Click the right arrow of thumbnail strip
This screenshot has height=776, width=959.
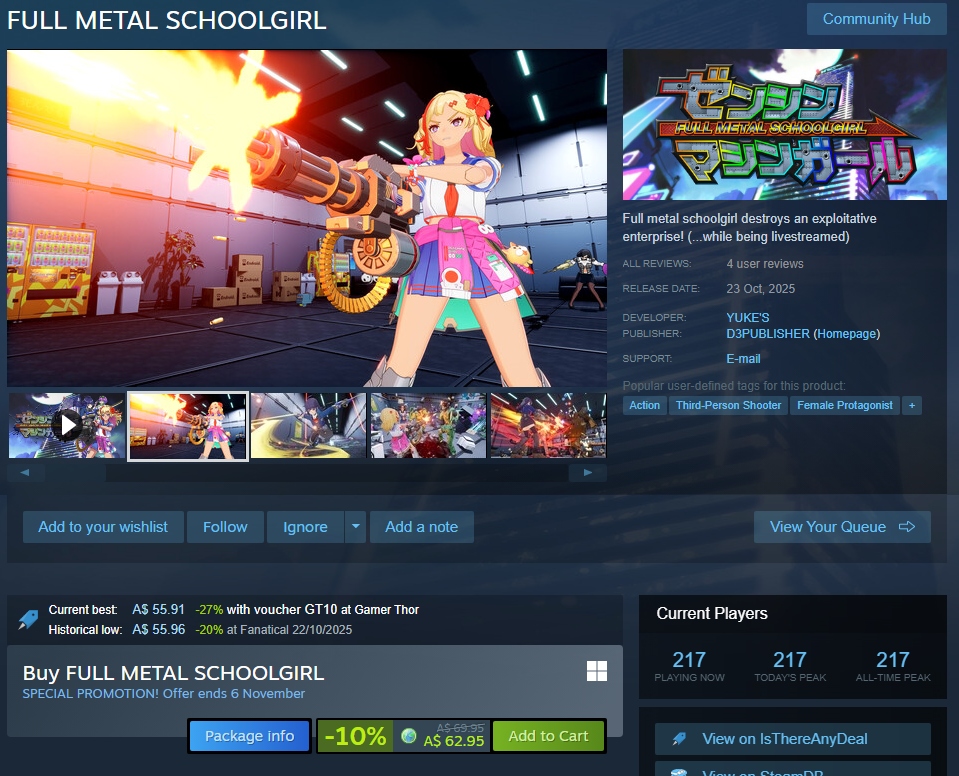pos(588,473)
